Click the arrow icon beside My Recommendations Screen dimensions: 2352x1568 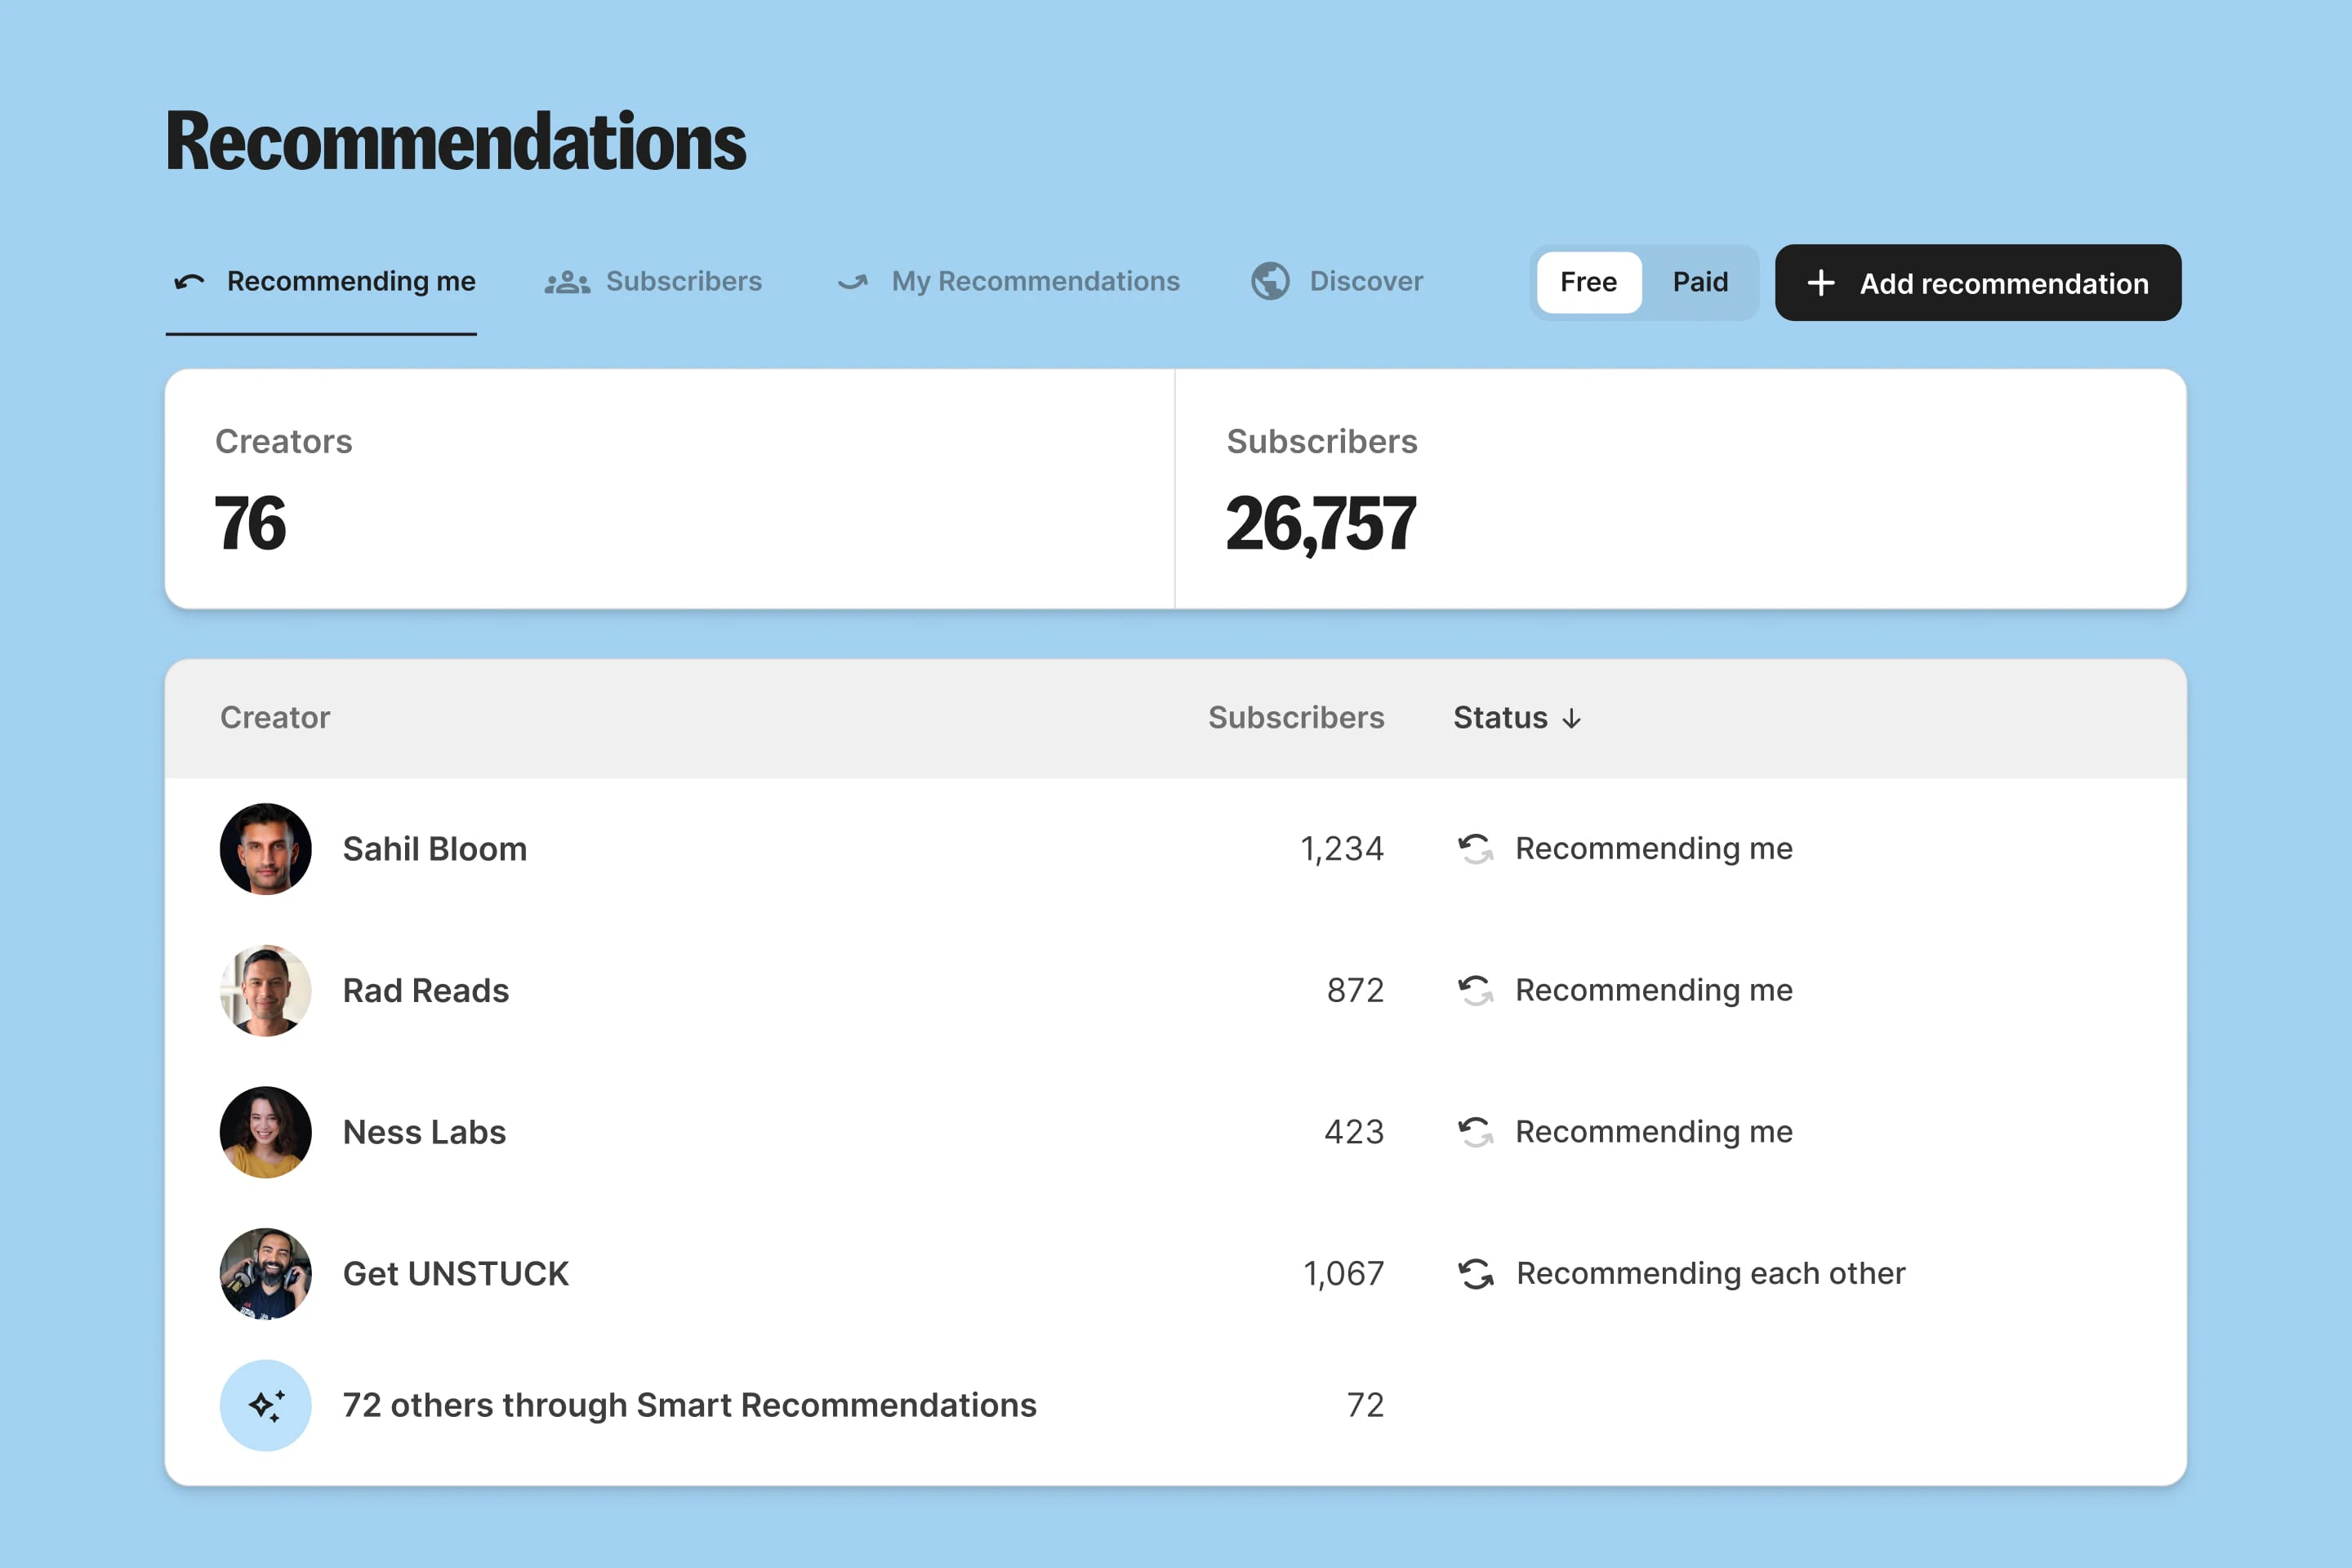coord(851,282)
